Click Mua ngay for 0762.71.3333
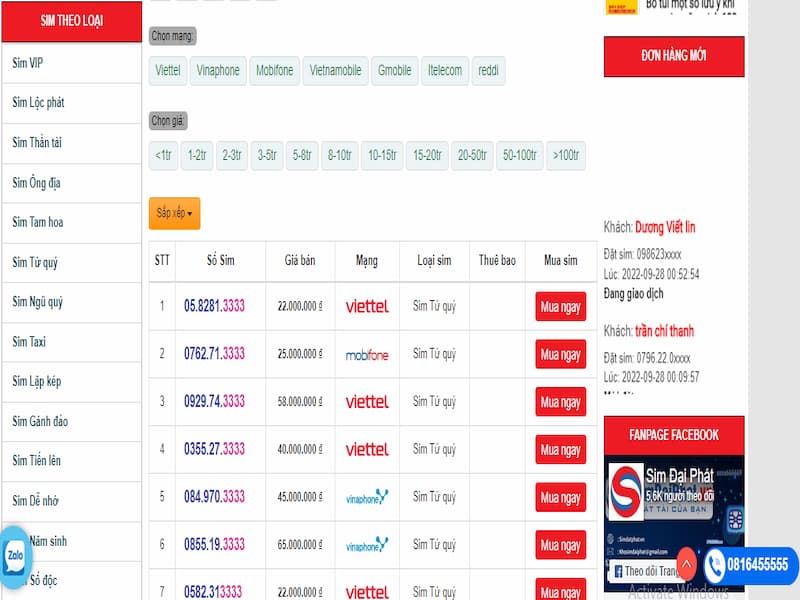Screen dimensions: 800x600 tap(560, 355)
